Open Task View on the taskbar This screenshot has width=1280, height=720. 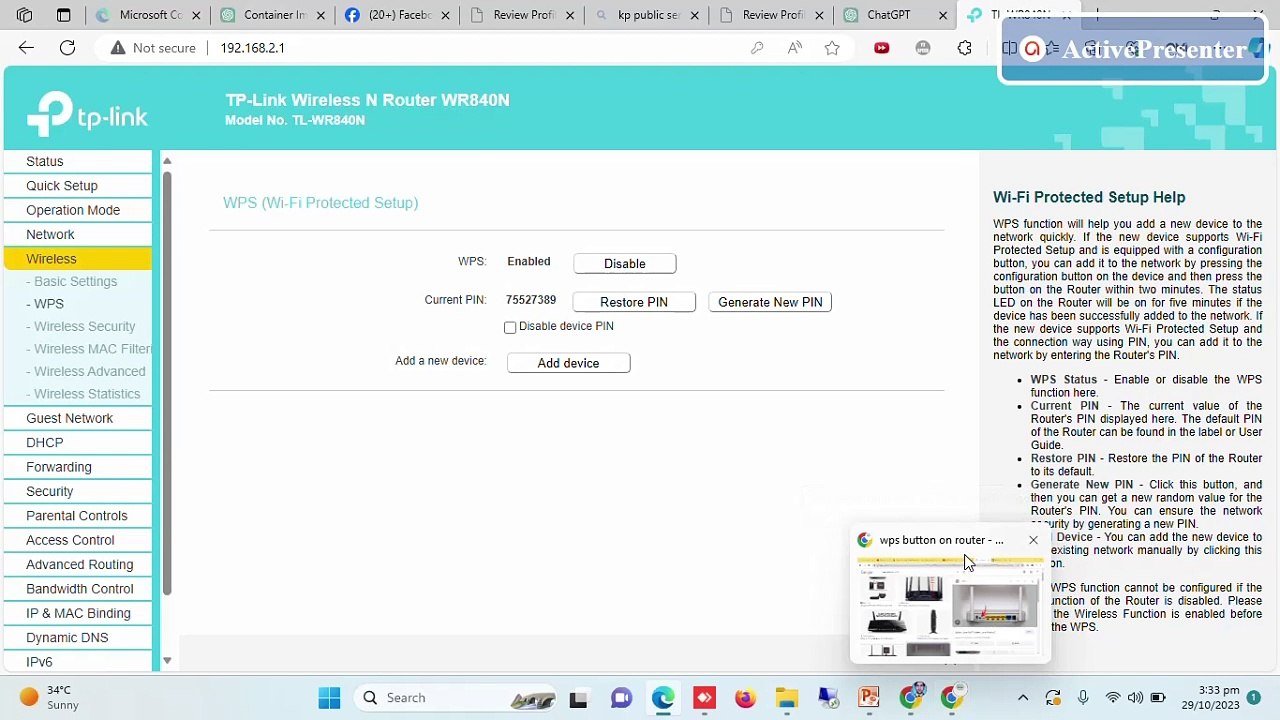[x=578, y=698]
